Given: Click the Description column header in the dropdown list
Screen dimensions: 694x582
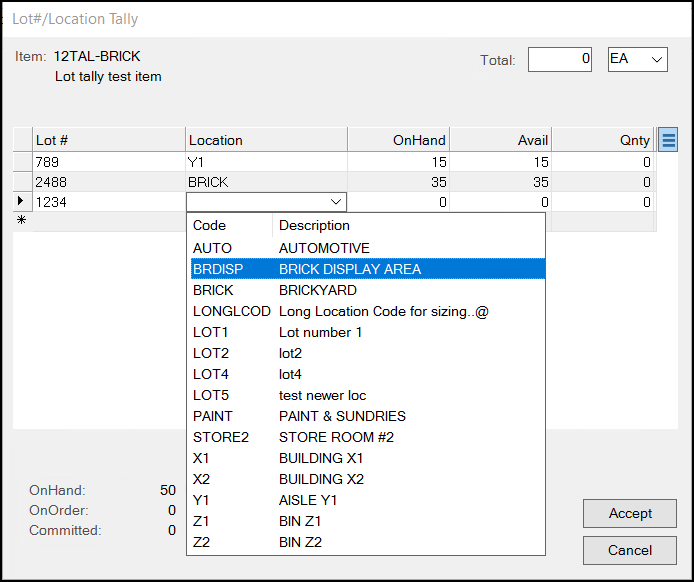Looking at the screenshot, I should (409, 225).
